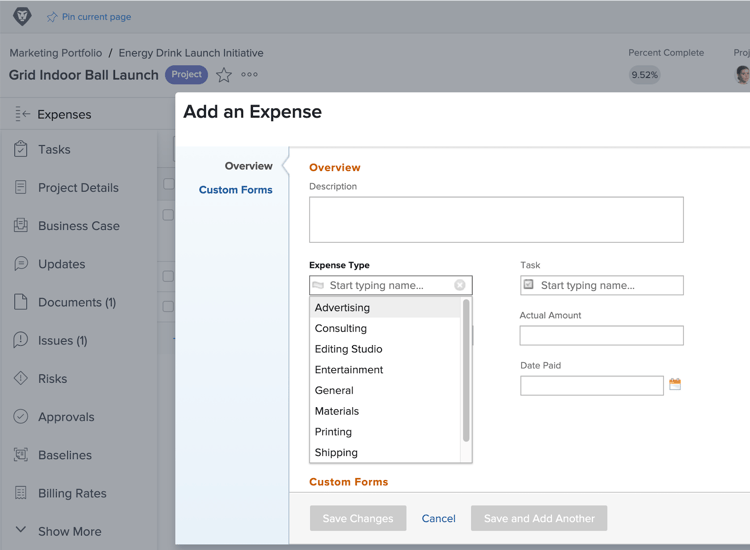Open Project Details in sidebar
Viewport: 750px width, 550px height.
[78, 187]
